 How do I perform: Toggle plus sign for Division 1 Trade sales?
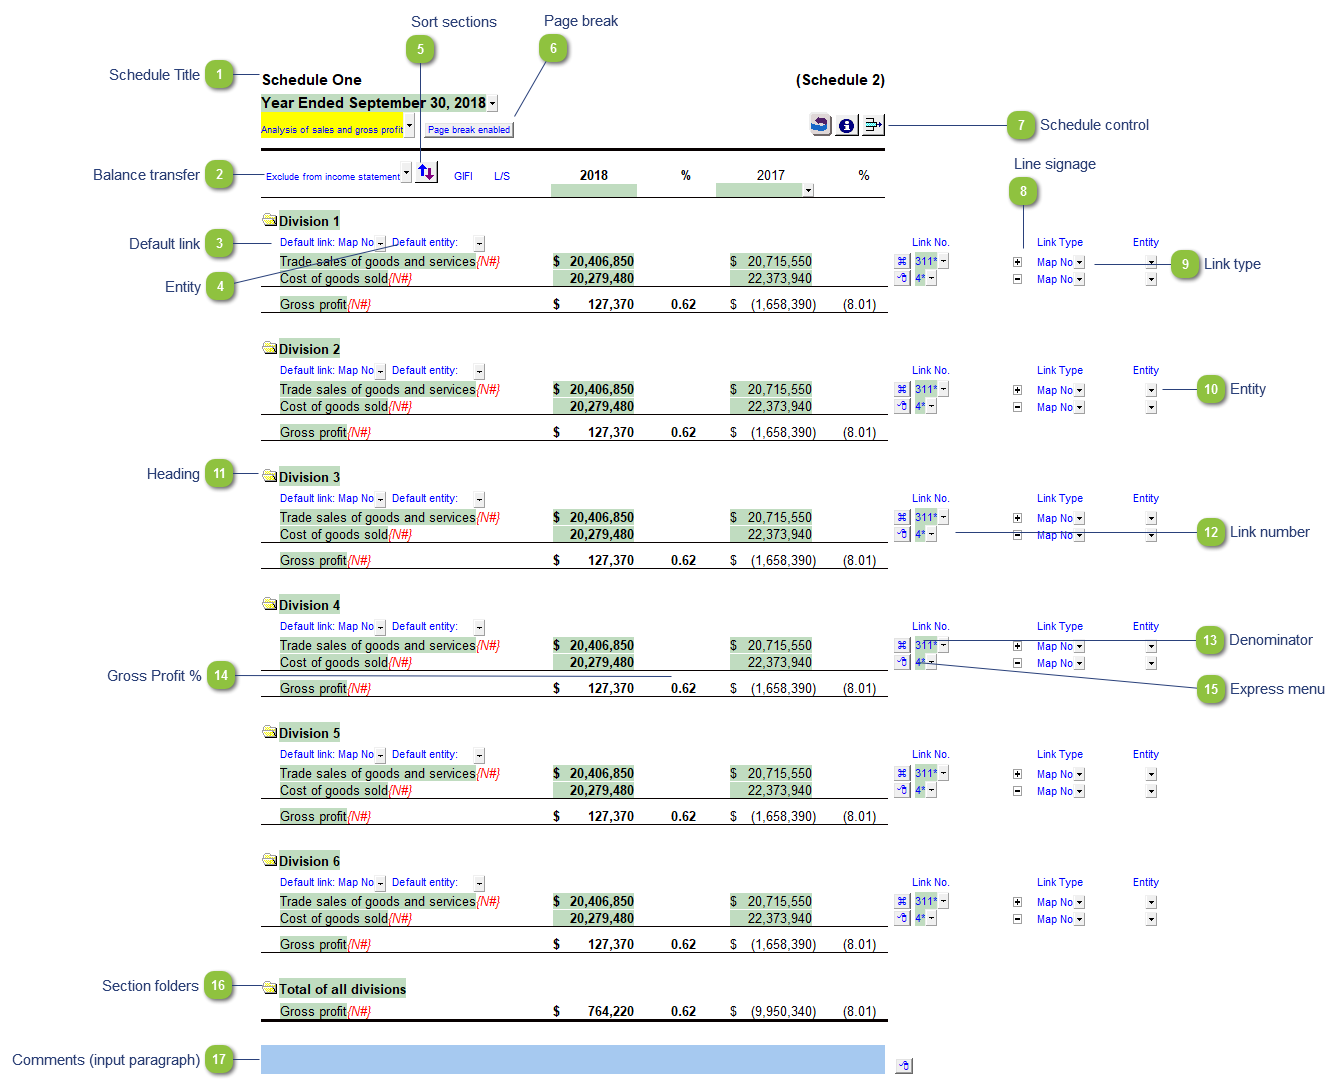[x=1017, y=262]
